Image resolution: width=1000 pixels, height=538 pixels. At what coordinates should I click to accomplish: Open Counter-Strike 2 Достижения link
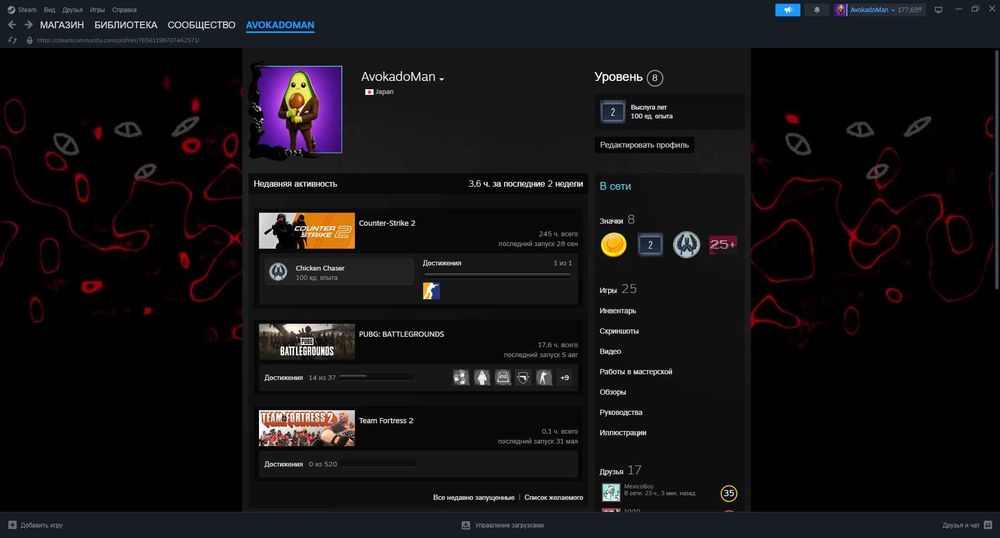point(441,263)
